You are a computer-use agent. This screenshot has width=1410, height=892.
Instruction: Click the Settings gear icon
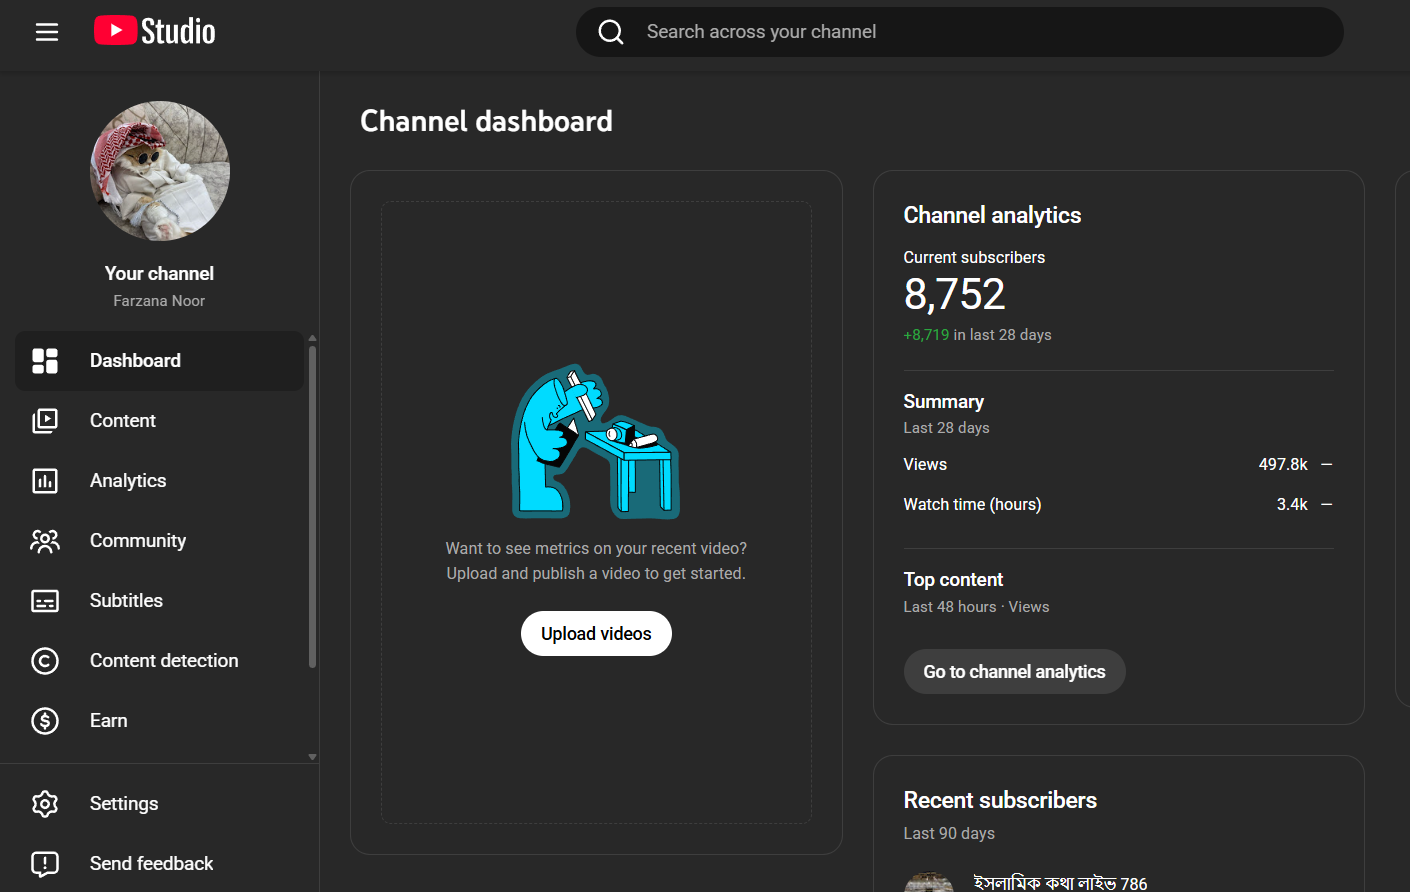click(45, 804)
